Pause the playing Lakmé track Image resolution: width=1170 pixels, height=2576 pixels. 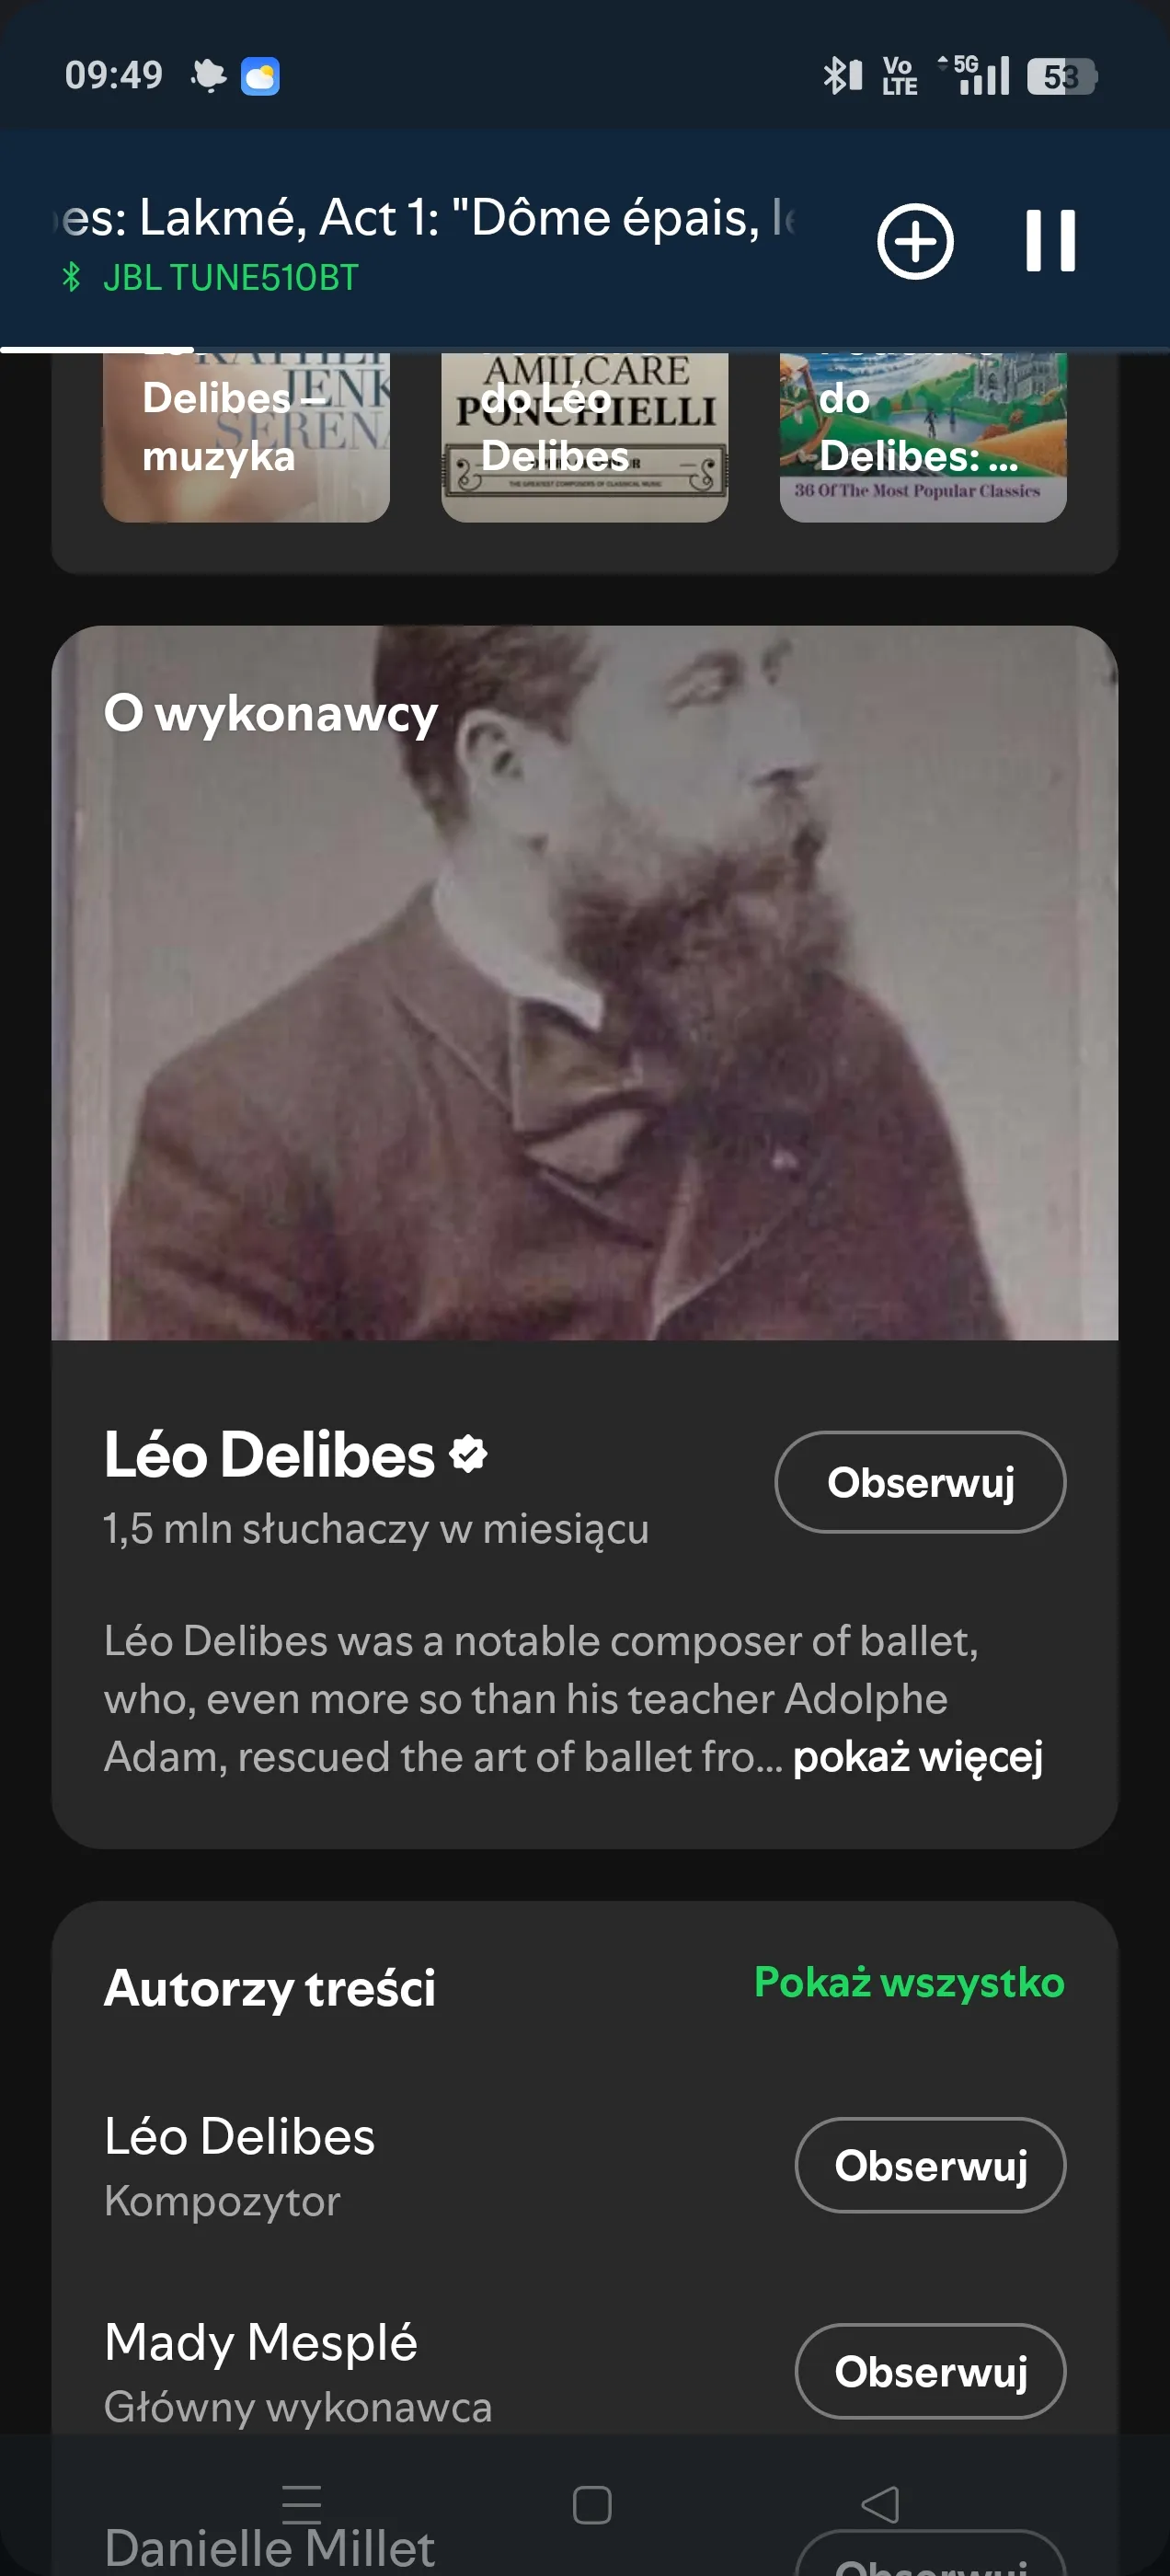(x=1050, y=241)
